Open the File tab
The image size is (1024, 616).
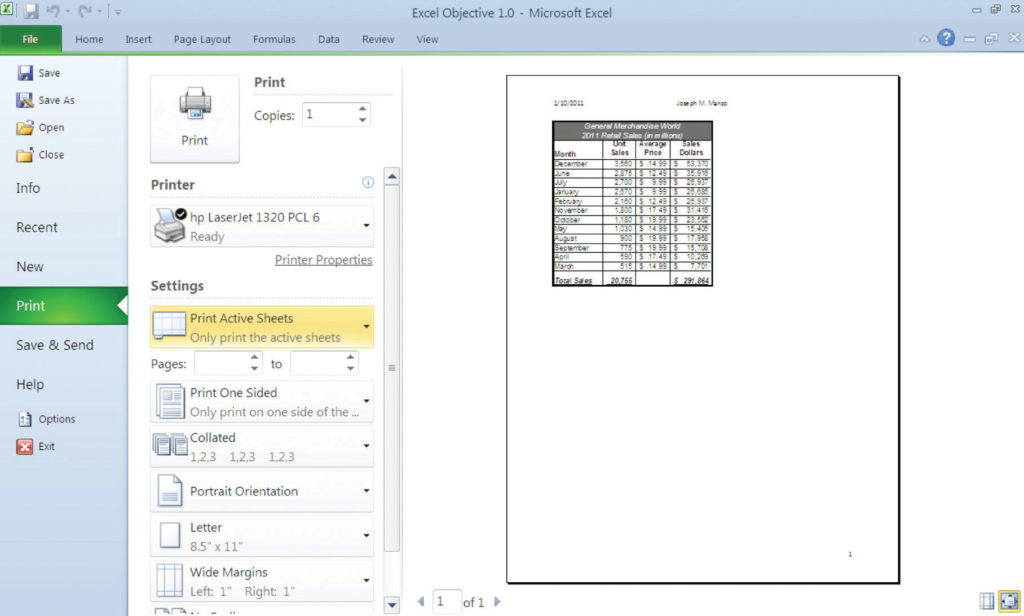31,39
